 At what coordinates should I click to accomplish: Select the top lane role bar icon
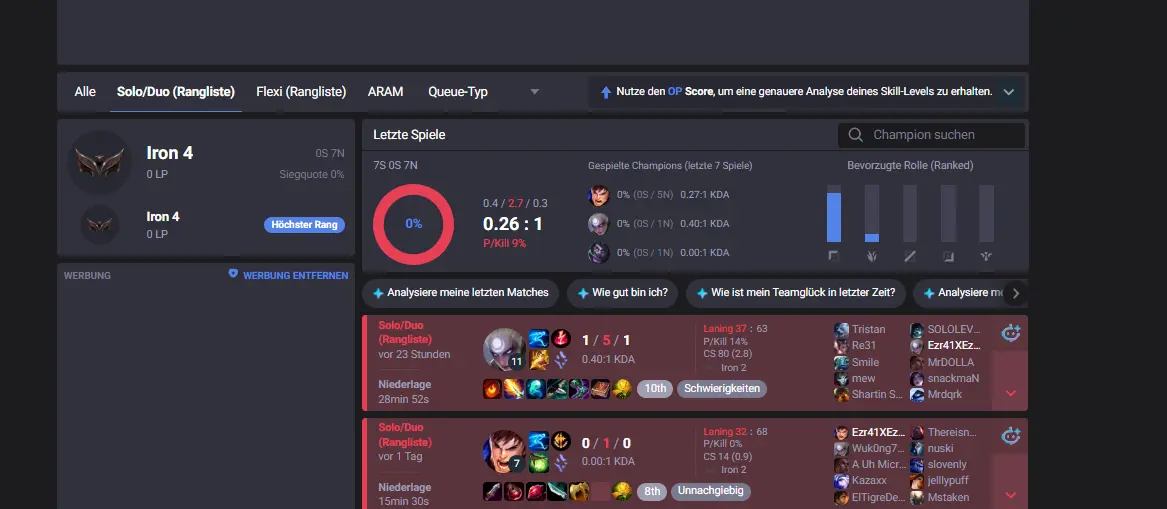point(834,256)
